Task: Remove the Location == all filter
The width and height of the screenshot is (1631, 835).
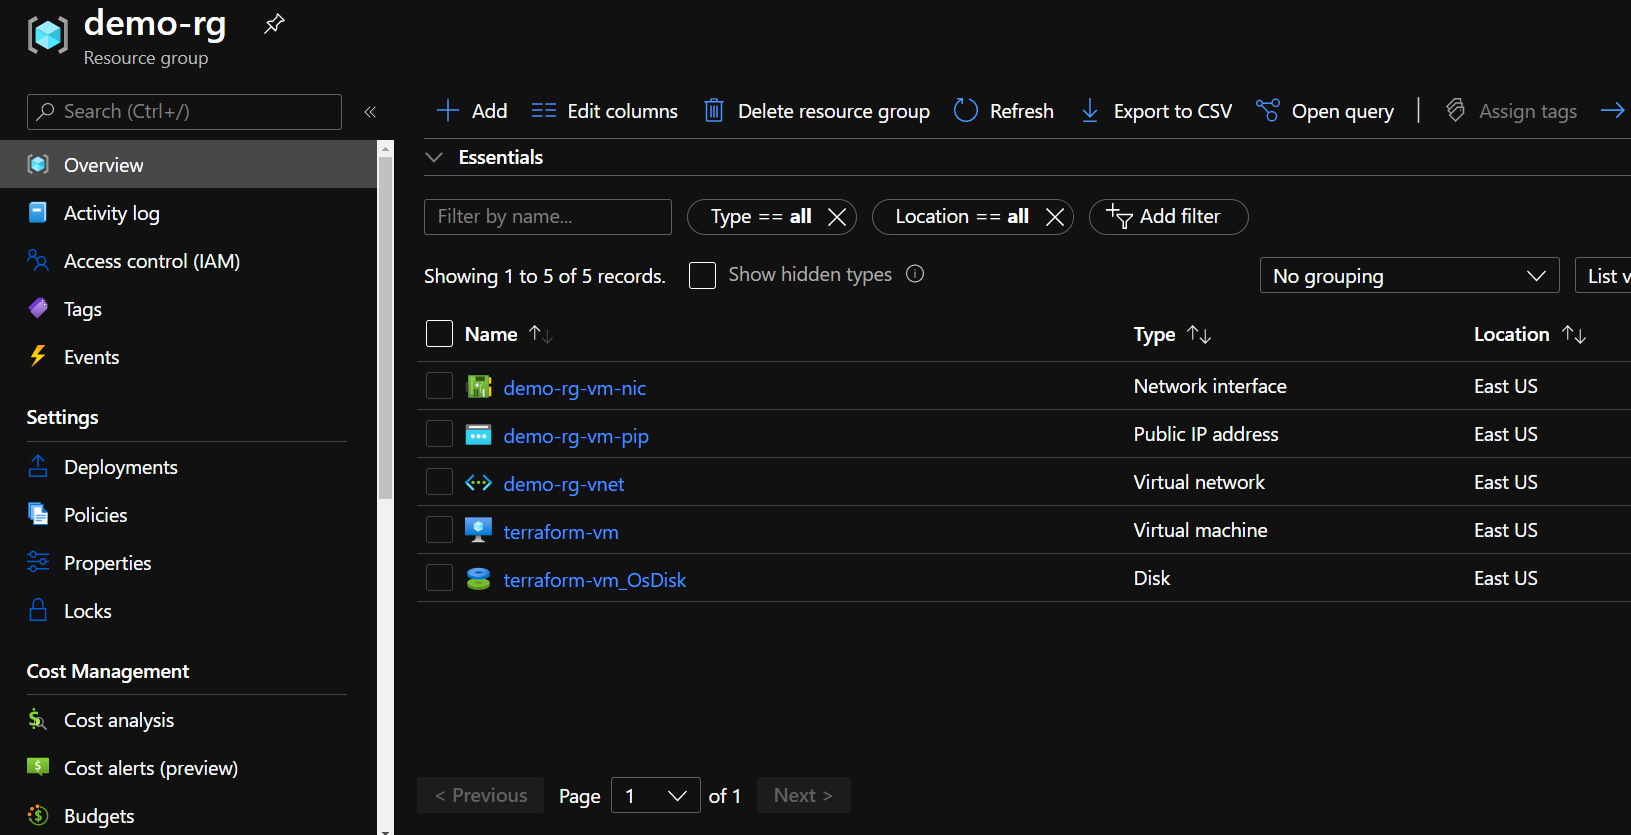Action: (x=1054, y=217)
